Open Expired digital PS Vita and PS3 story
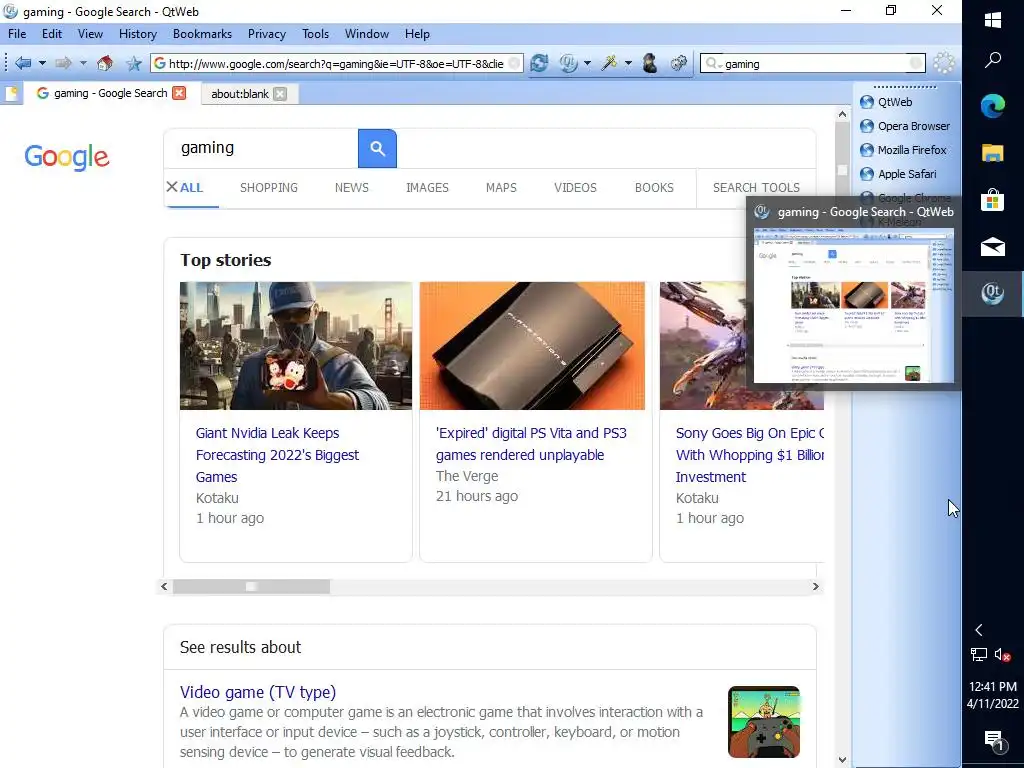 (530, 444)
